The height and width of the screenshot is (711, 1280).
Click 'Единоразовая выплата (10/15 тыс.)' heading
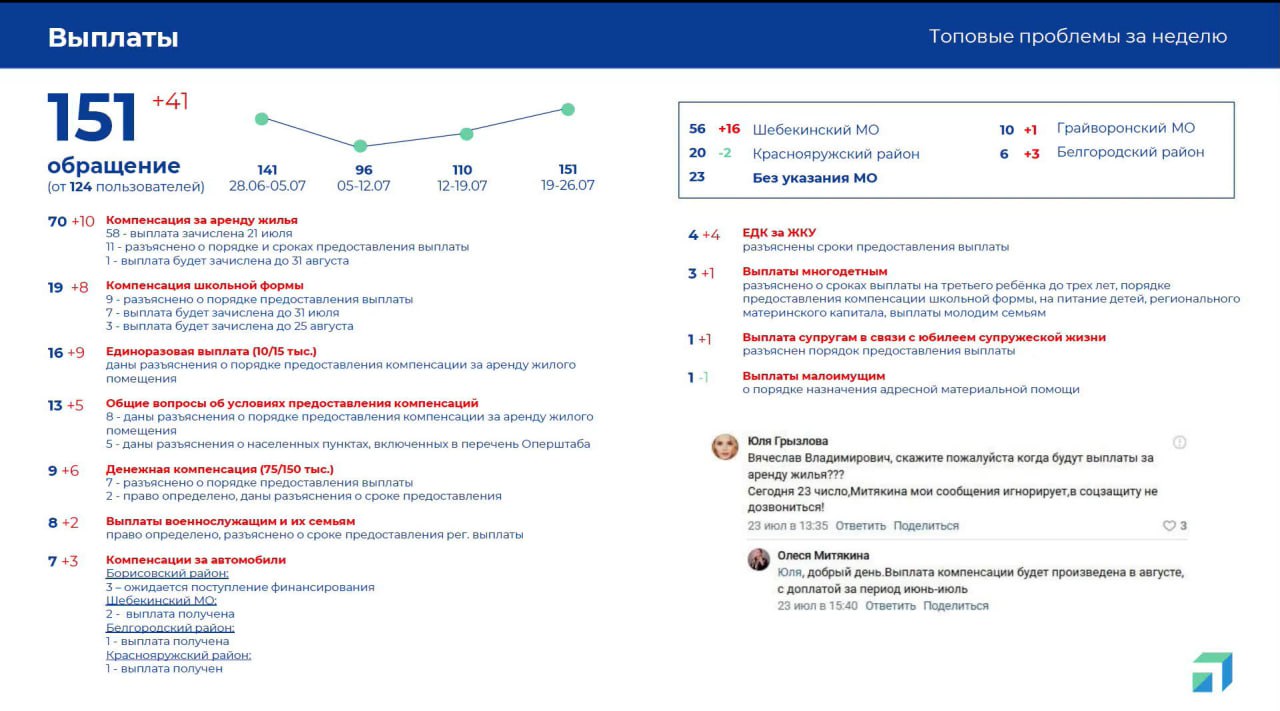click(x=211, y=352)
